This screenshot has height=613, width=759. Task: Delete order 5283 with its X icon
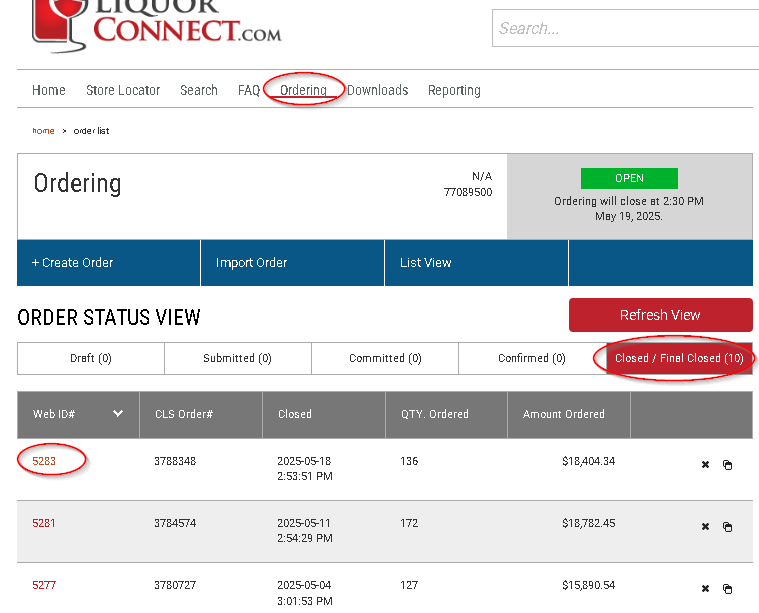tap(705, 464)
